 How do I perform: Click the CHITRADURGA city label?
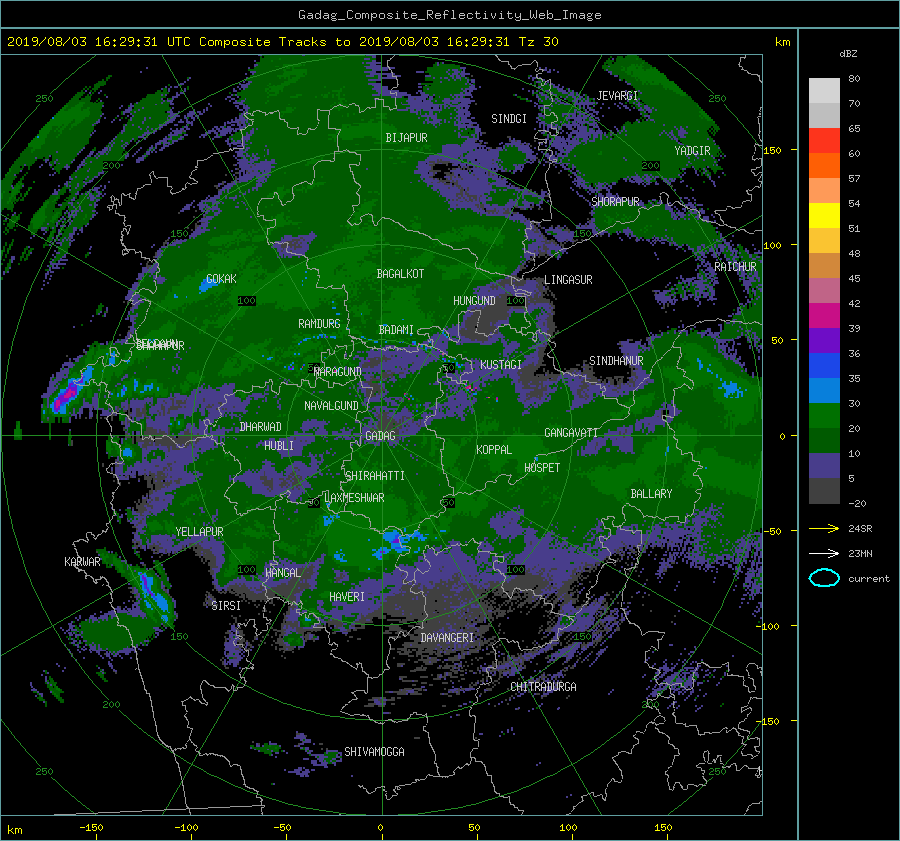point(544,687)
